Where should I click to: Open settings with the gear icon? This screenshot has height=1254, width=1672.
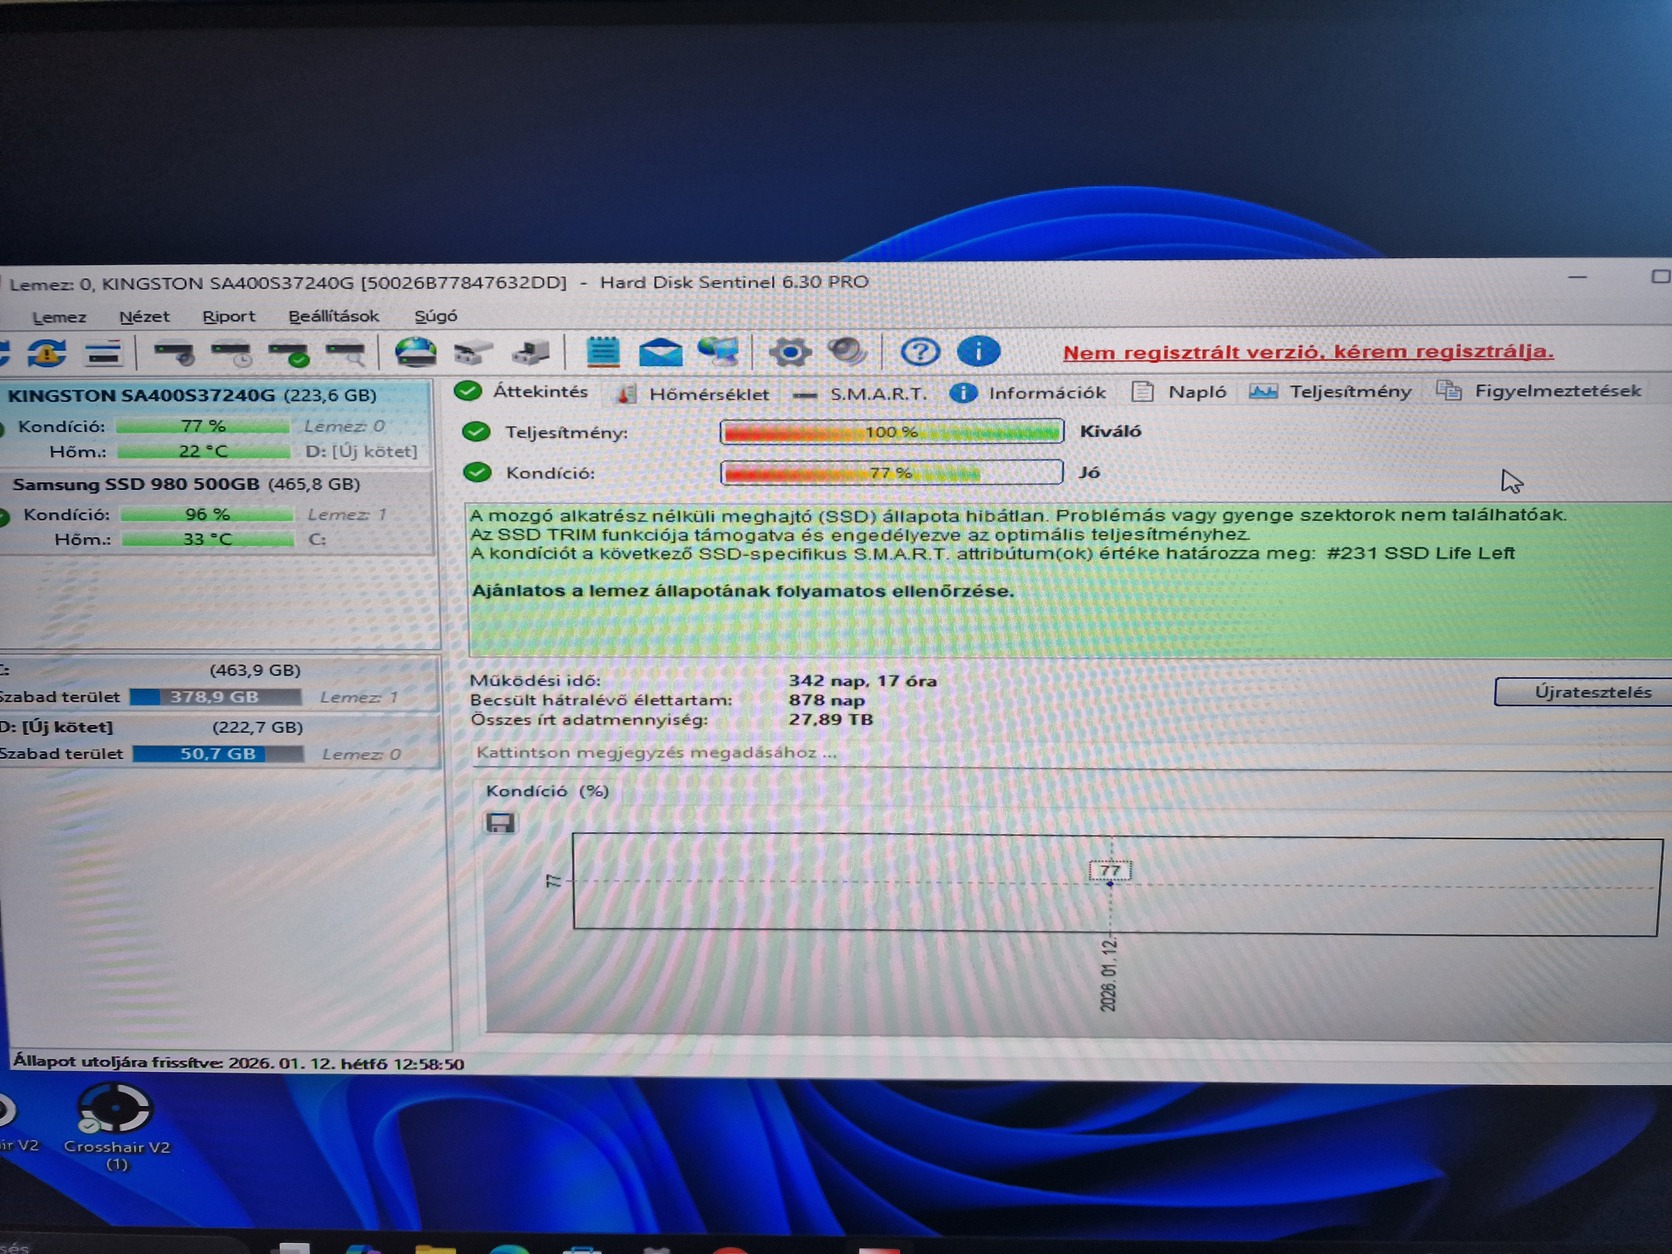click(x=789, y=352)
